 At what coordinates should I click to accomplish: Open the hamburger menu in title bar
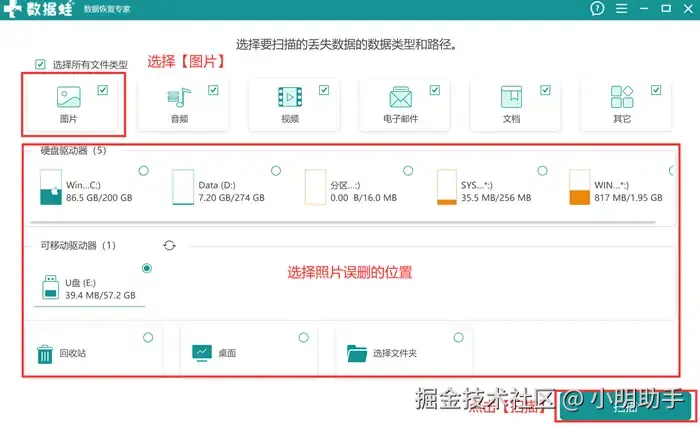(621, 8)
